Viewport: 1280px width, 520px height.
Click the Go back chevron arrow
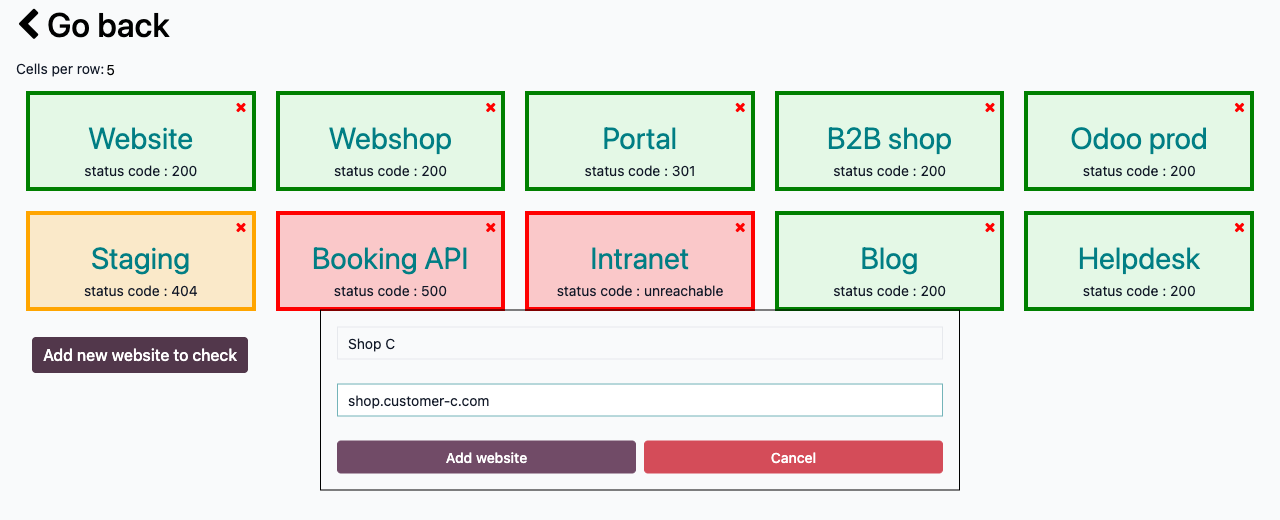click(x=30, y=24)
